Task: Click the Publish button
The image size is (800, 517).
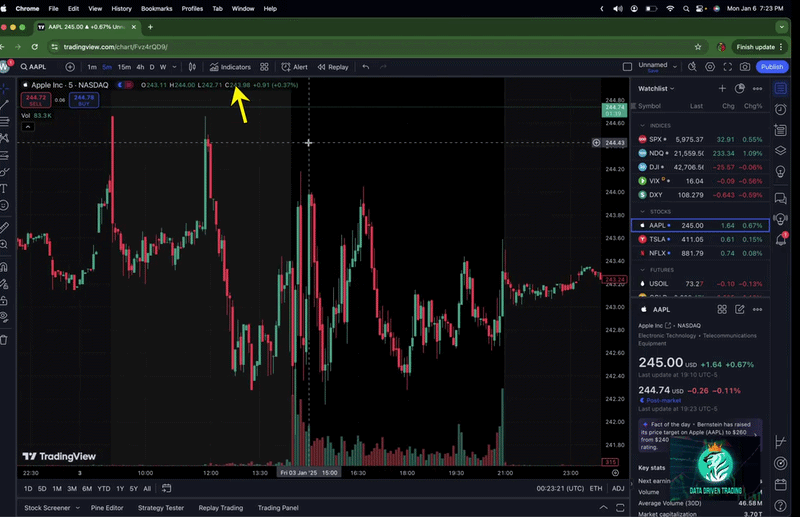Action: pos(771,67)
